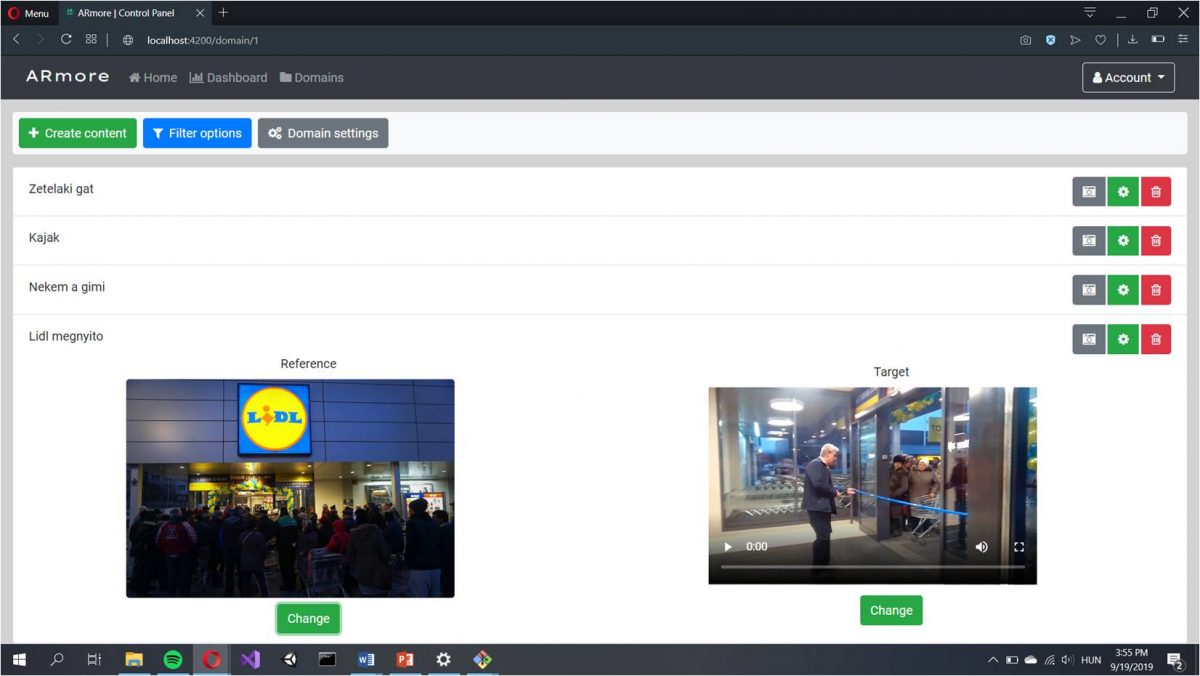Open Opera downloads from the toolbar
1200x676 pixels.
click(x=1132, y=40)
